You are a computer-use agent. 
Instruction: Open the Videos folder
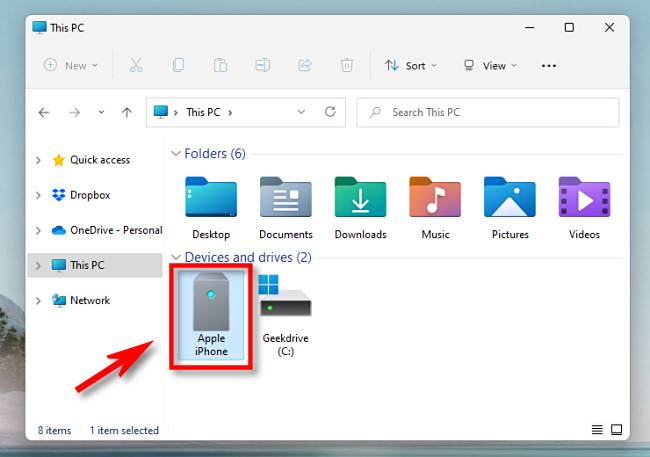[584, 207]
